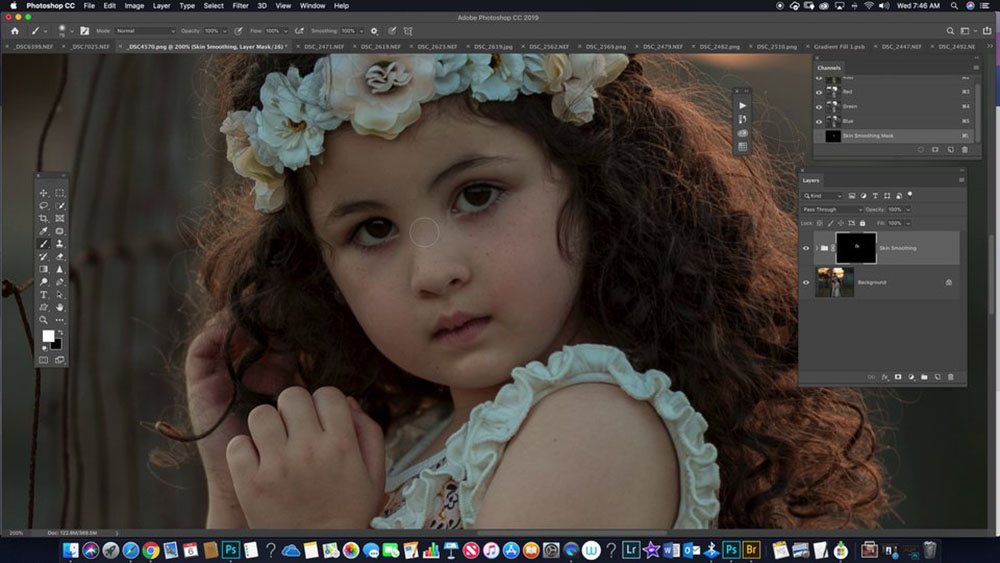Image resolution: width=1000 pixels, height=563 pixels.
Task: Click the Play action icon in side strip
Action: click(742, 105)
